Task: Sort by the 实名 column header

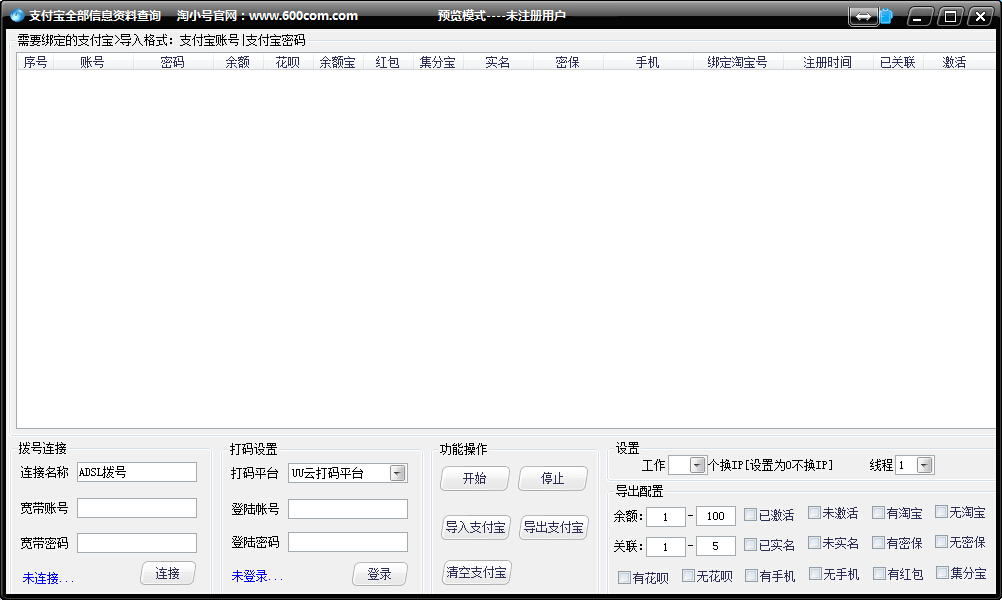Action: point(497,62)
